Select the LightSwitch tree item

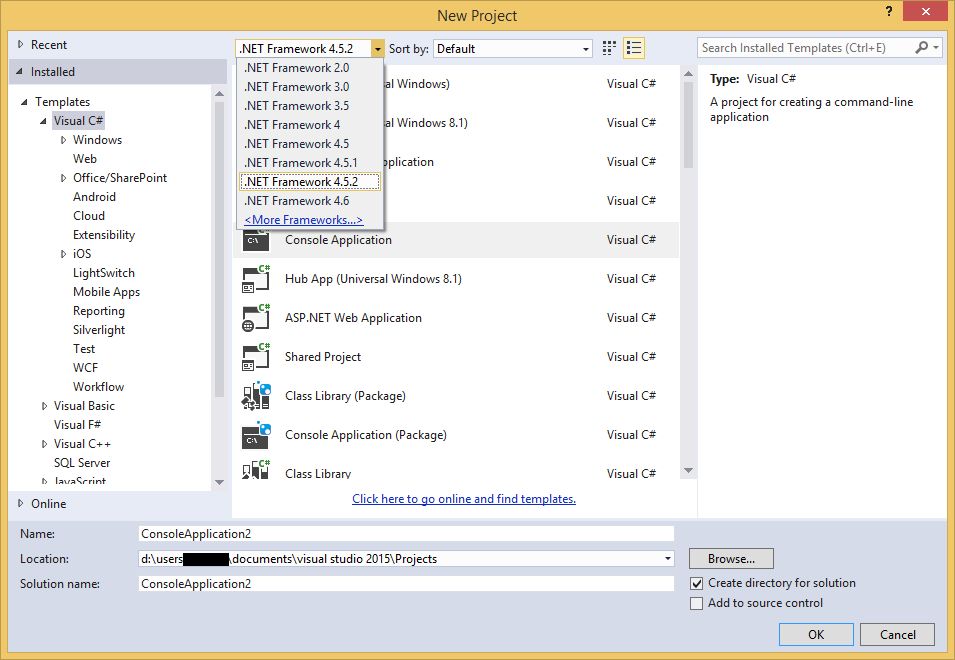[x=104, y=273]
